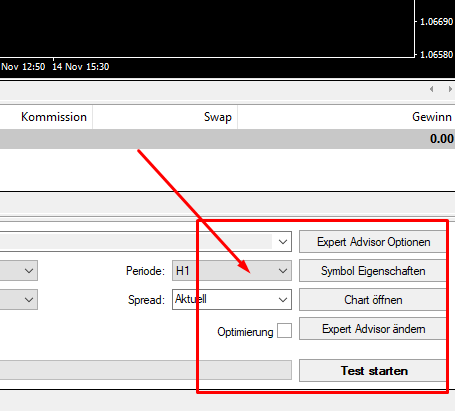Click Expert Advisor ändern button
The height and width of the screenshot is (411, 455).
coord(373,329)
